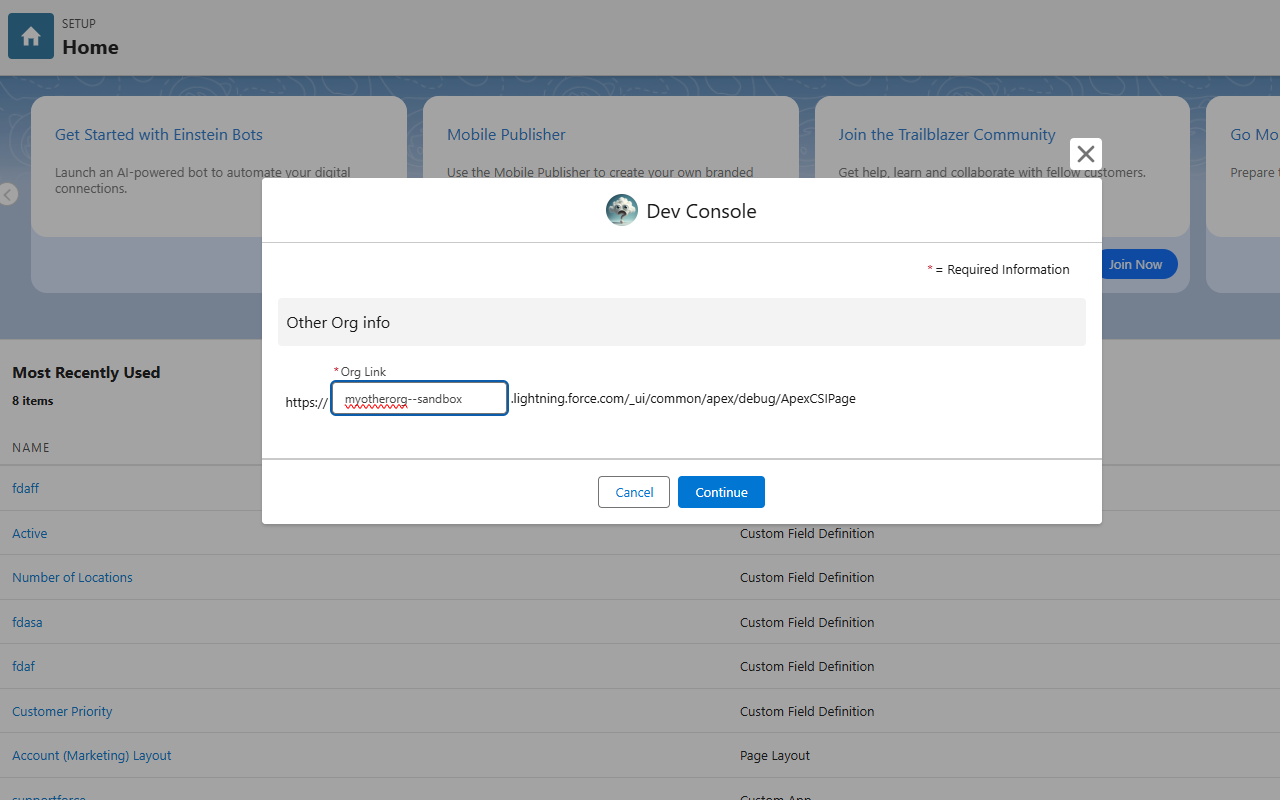Open the fdasa recently used item
1280x800 pixels.
(x=27, y=622)
